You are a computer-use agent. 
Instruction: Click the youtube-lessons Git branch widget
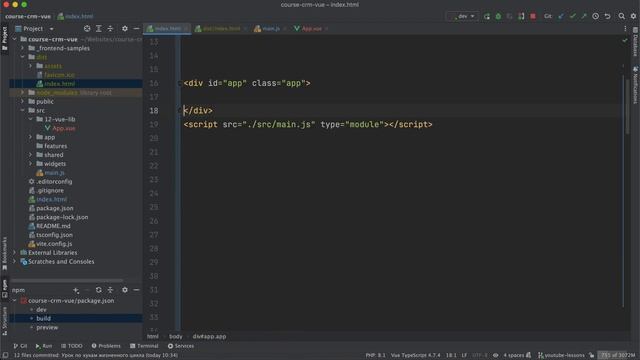point(561,355)
